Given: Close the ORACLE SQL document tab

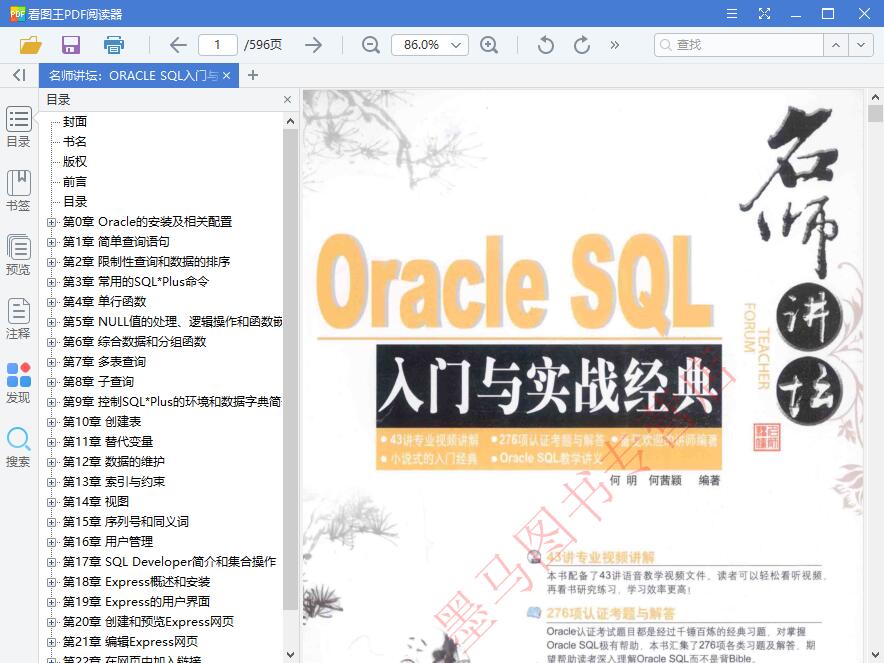Looking at the screenshot, I should click(227, 75).
